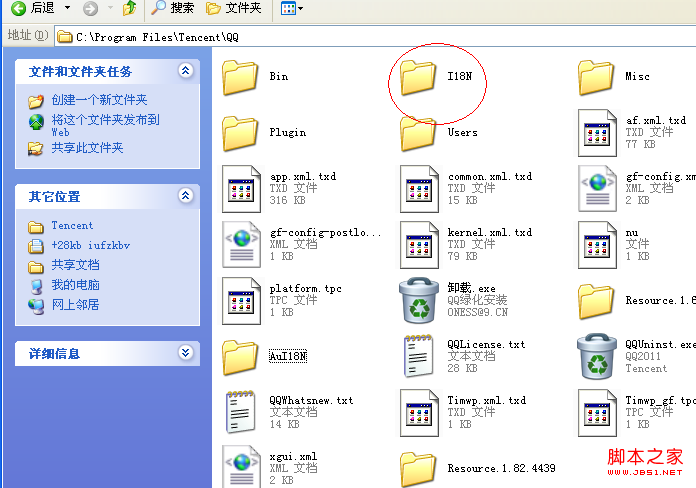The height and width of the screenshot is (488, 696).
Task: Click the QQLicense.txt file name
Action: point(486,344)
